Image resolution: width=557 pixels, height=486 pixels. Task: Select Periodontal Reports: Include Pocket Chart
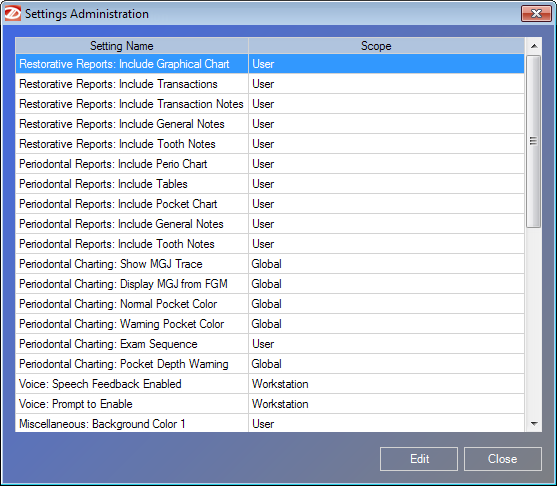point(270,204)
